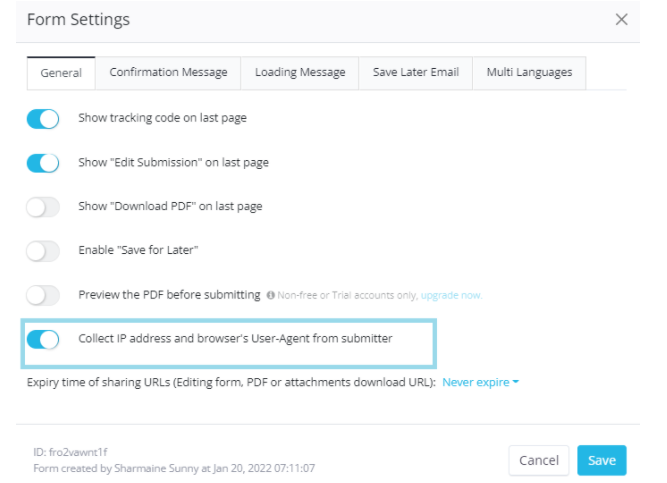Open the Confirmation Message tab

click(168, 73)
